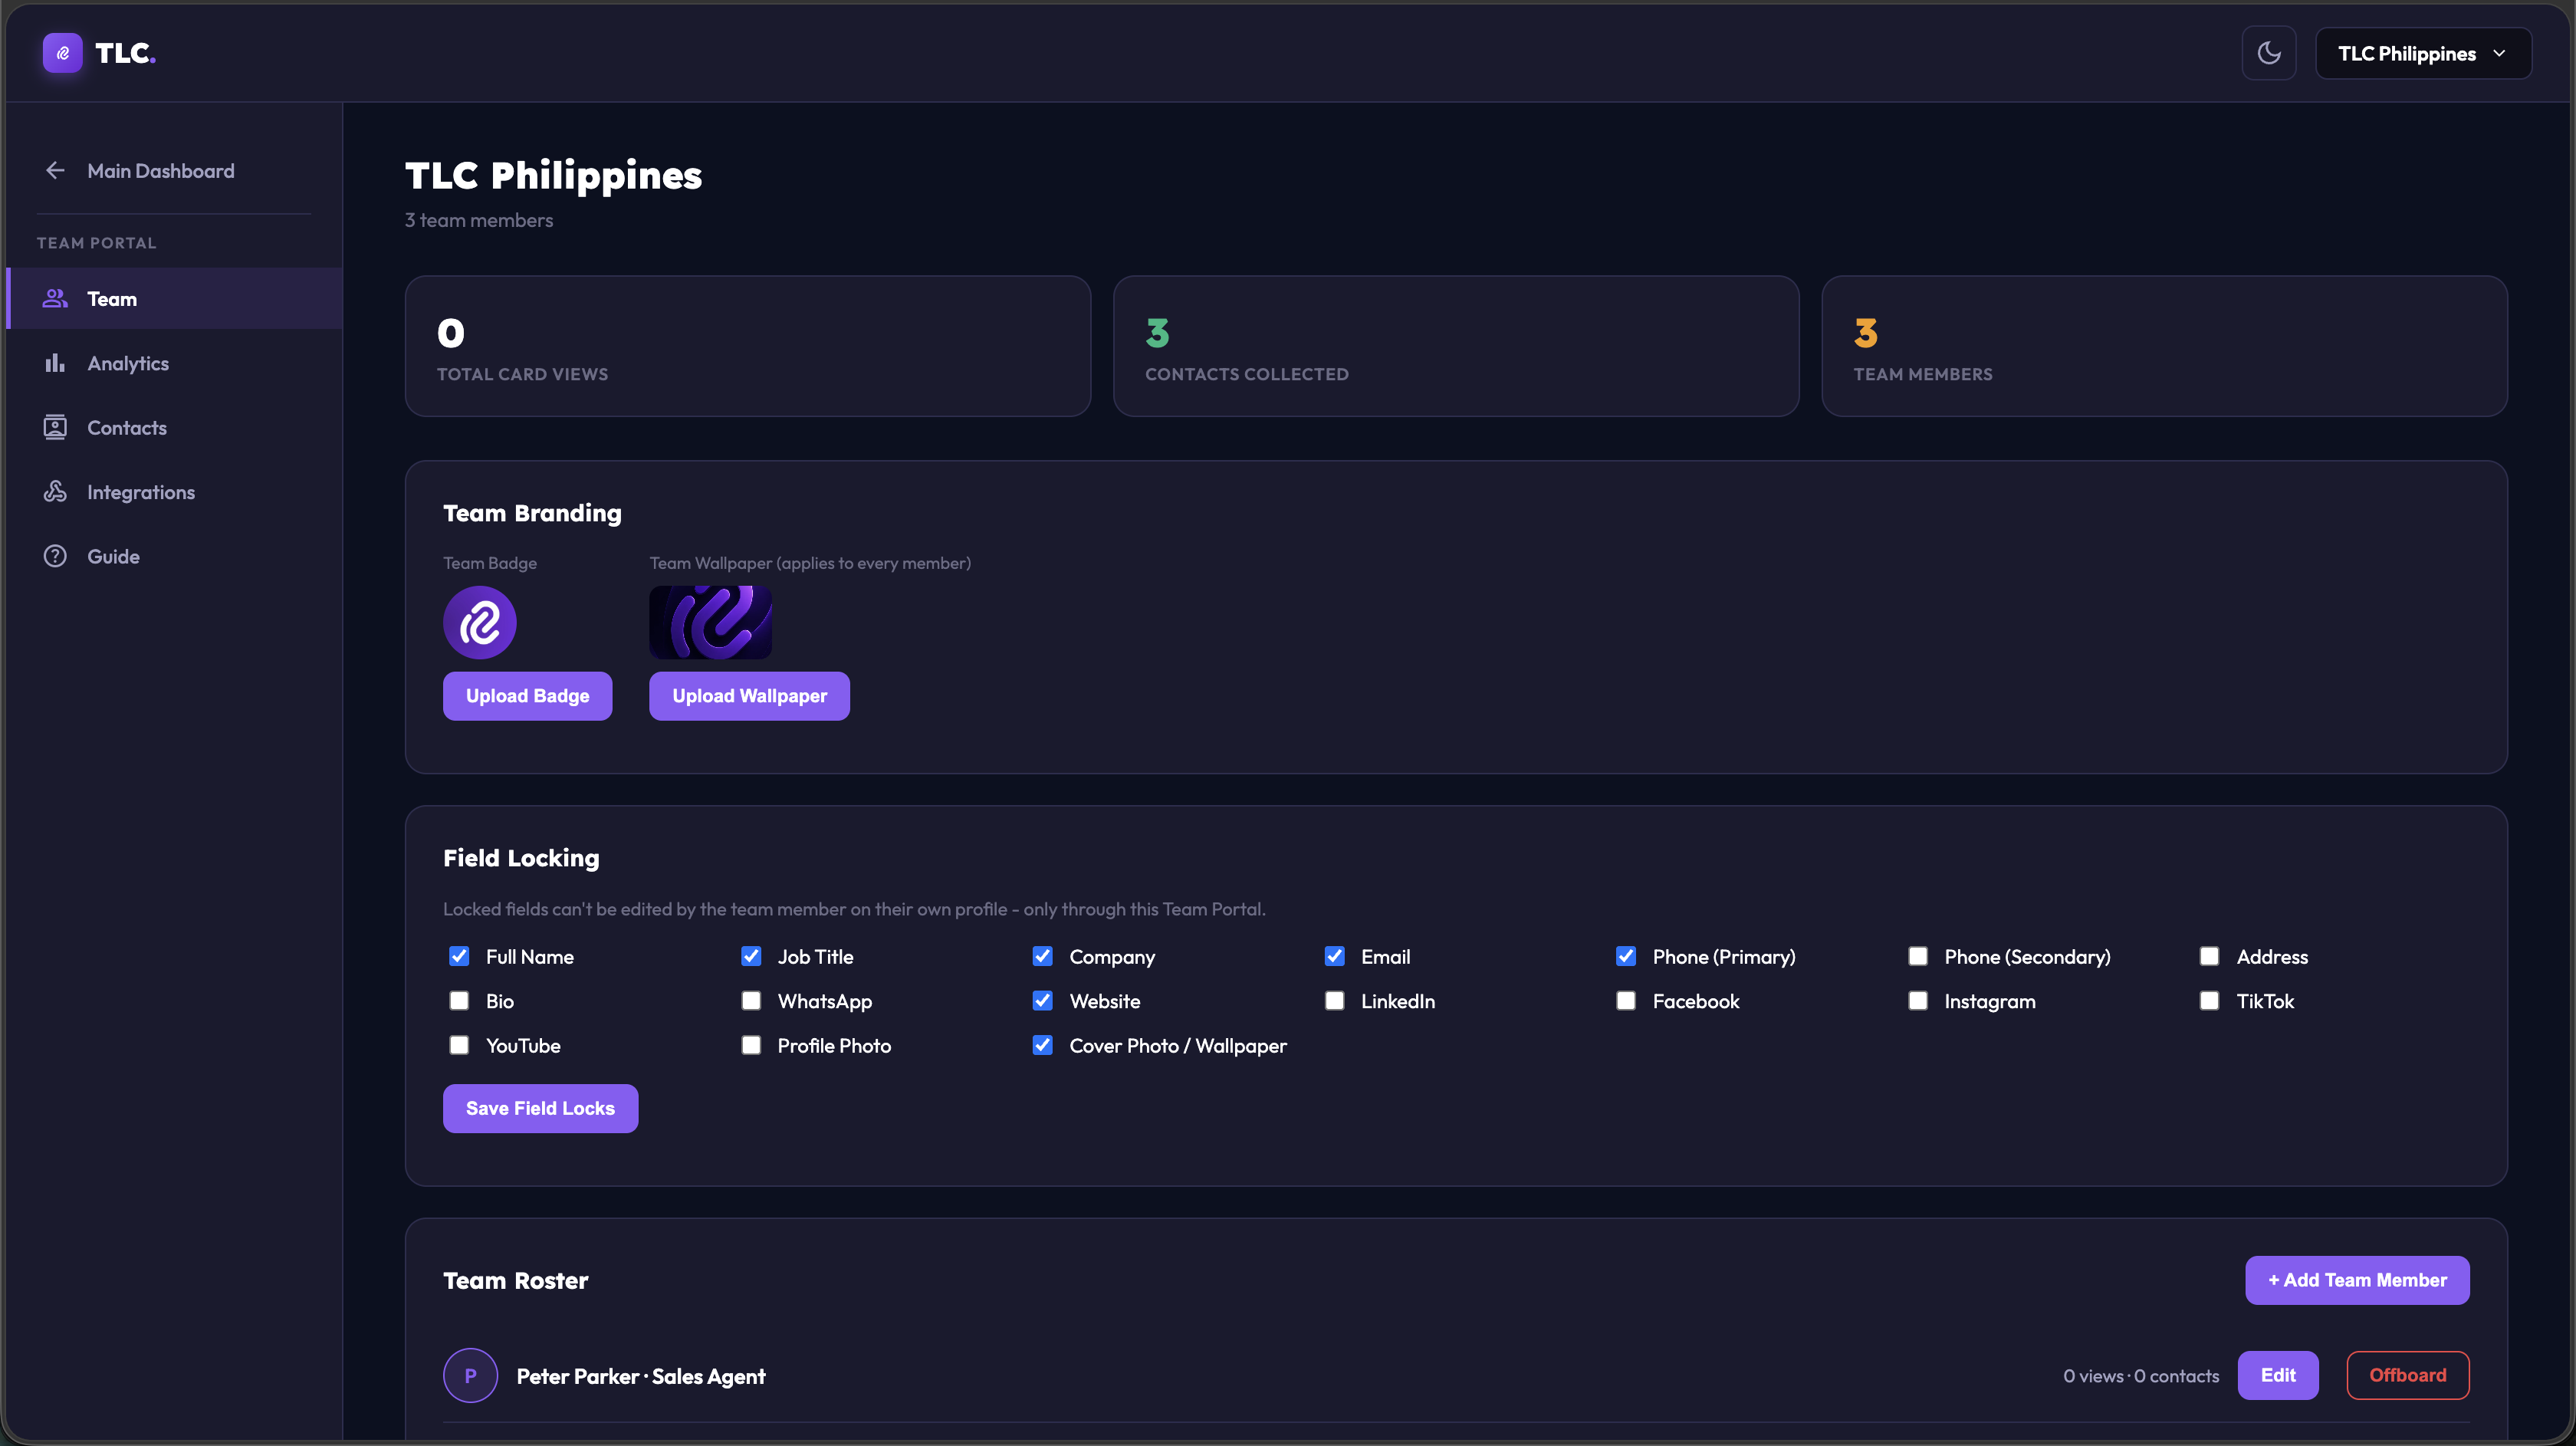This screenshot has width=2576, height=1446.
Task: Click the Contacts card icon
Action: (55, 427)
